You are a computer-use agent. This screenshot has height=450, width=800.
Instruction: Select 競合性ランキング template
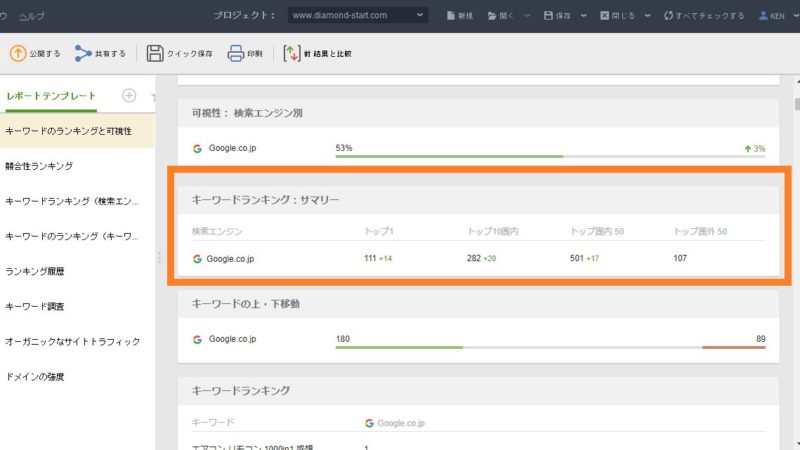(x=78, y=166)
